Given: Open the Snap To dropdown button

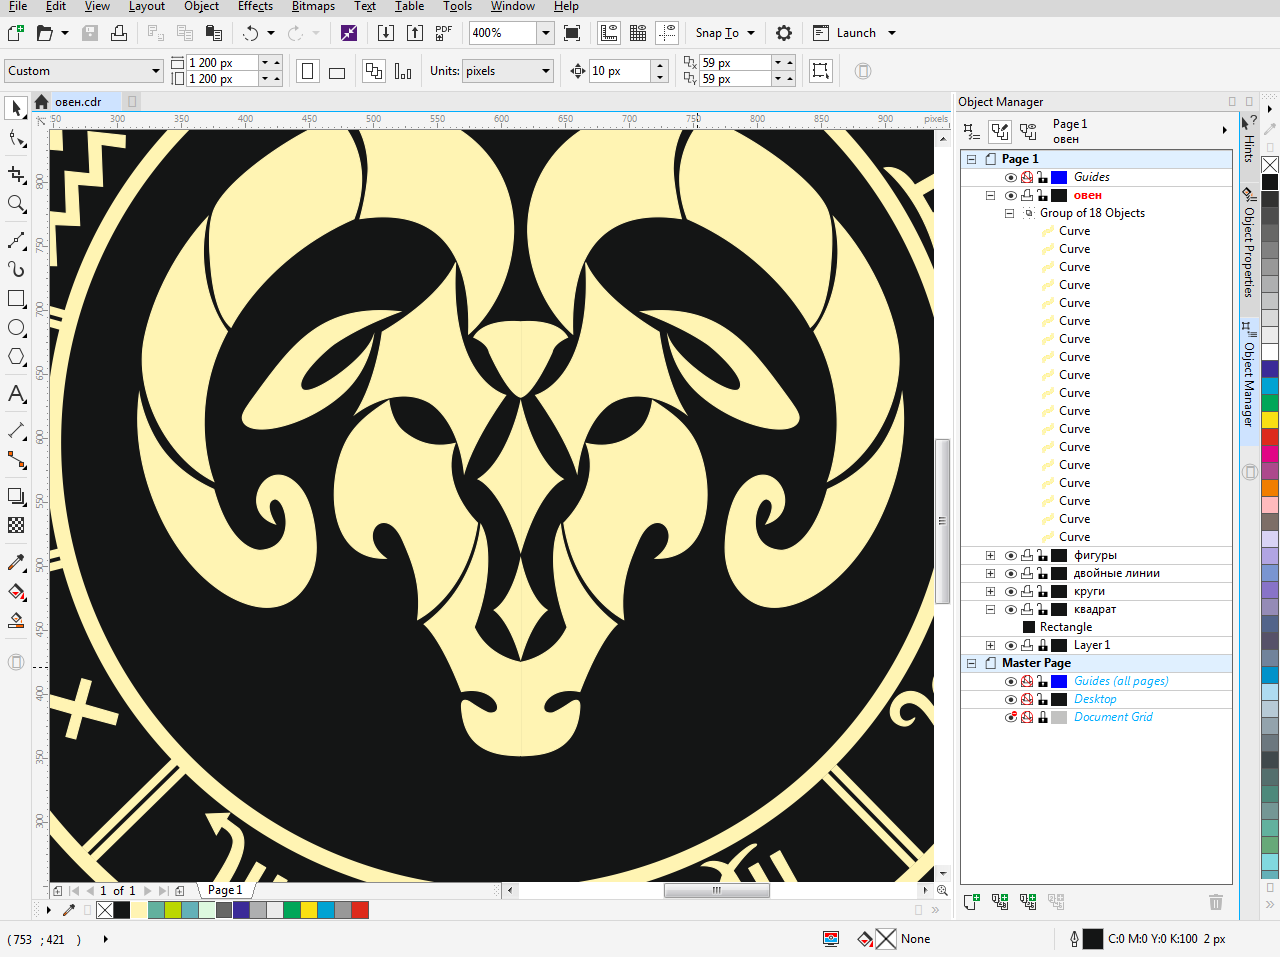Looking at the screenshot, I should pos(725,33).
